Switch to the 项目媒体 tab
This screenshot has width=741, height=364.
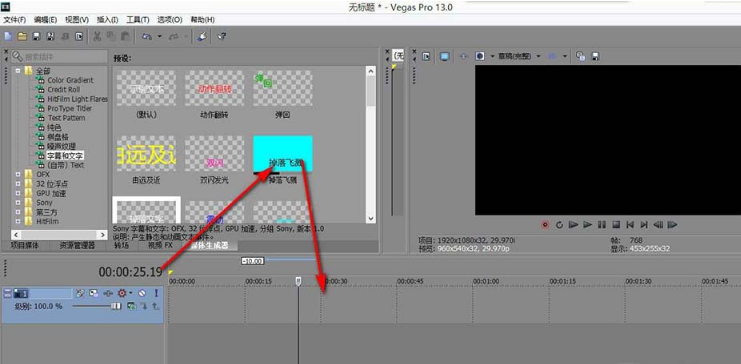[25, 246]
